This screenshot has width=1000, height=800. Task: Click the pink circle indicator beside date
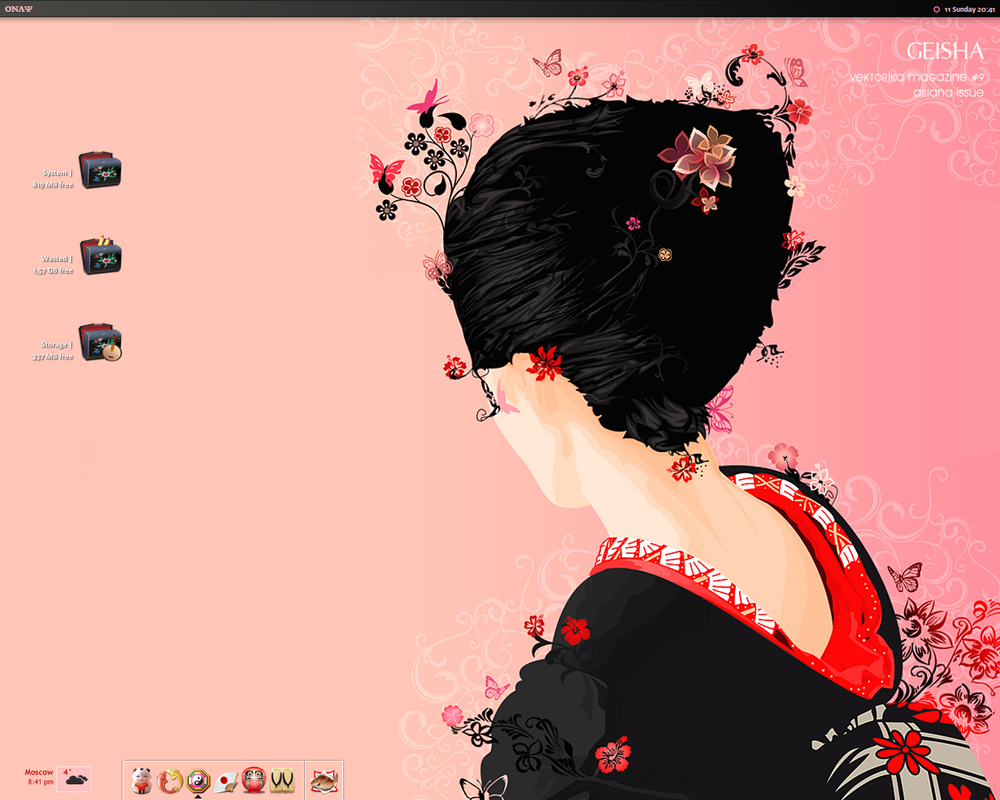pos(936,10)
